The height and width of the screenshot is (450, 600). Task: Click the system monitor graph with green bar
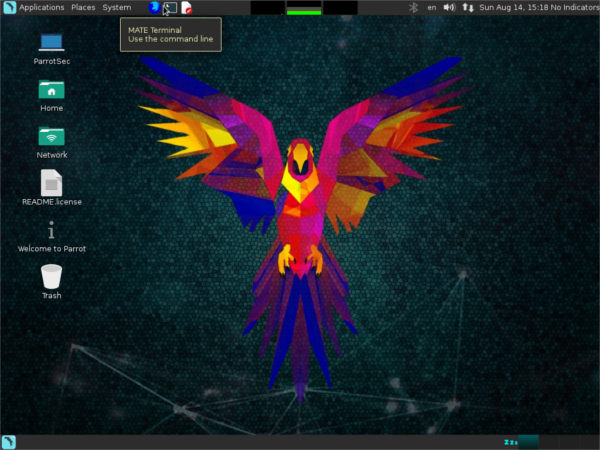(x=304, y=8)
